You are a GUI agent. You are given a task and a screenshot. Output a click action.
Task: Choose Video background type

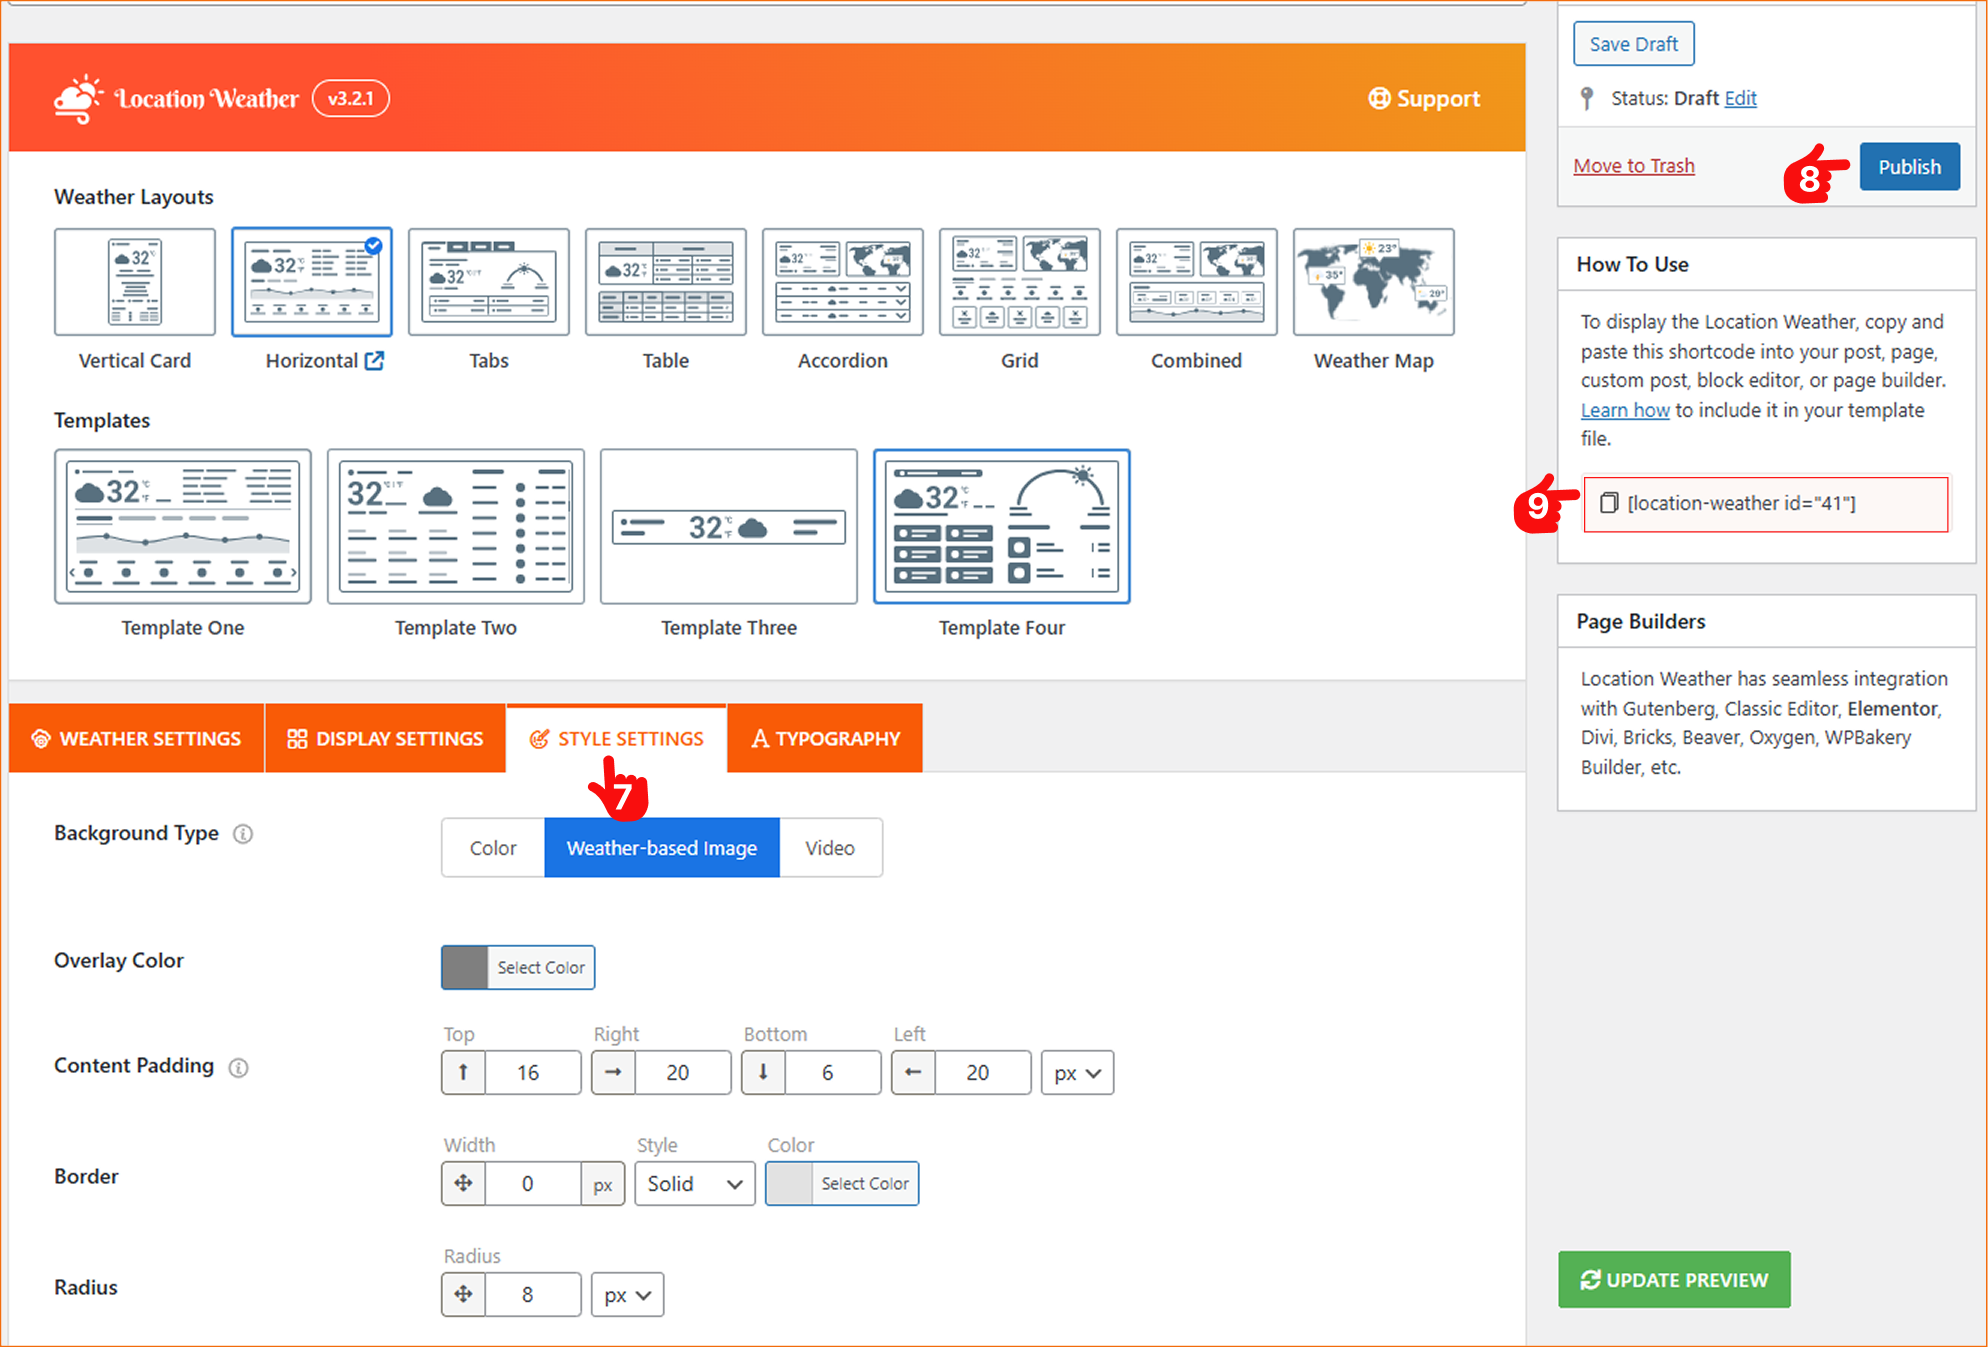click(x=830, y=848)
